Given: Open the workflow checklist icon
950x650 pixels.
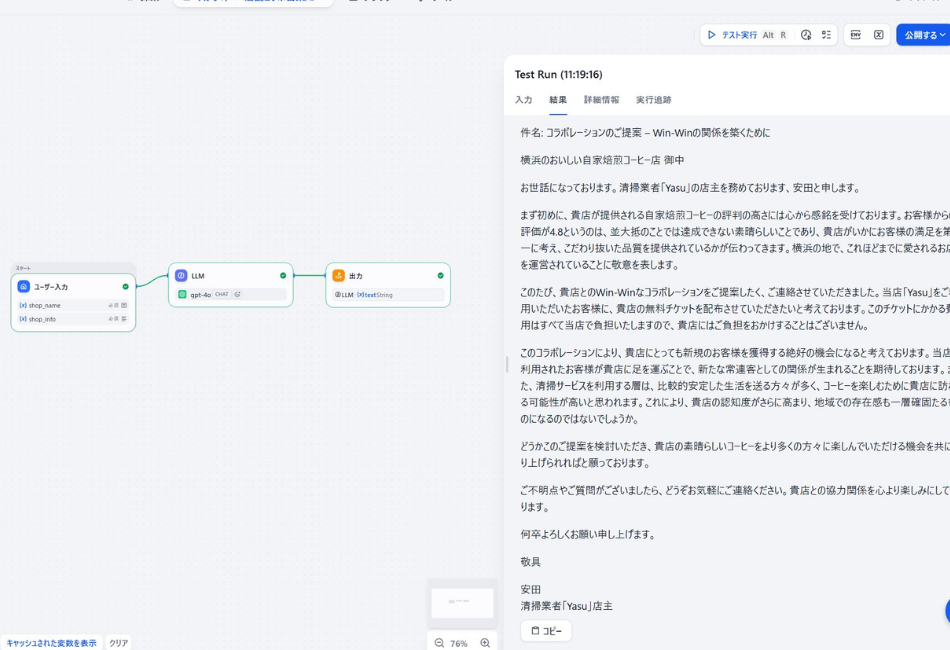Looking at the screenshot, I should pyautogui.click(x=826, y=35).
